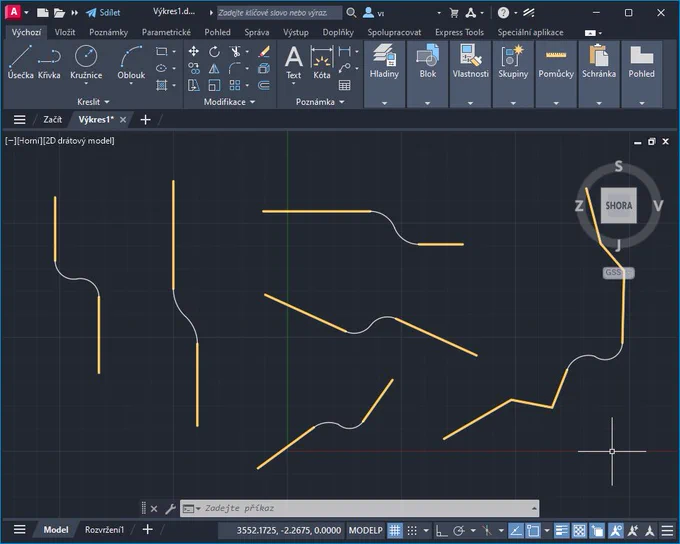680x544 pixels.
Task: Open the Trim tool flyout arrow
Action: 247,52
